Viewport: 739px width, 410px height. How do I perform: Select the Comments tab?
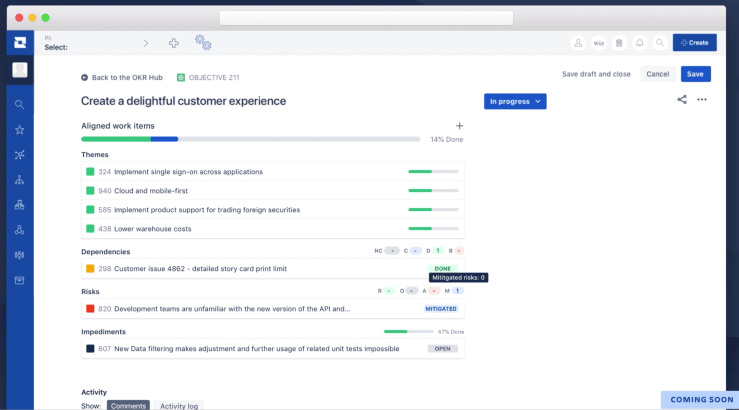[x=128, y=405]
